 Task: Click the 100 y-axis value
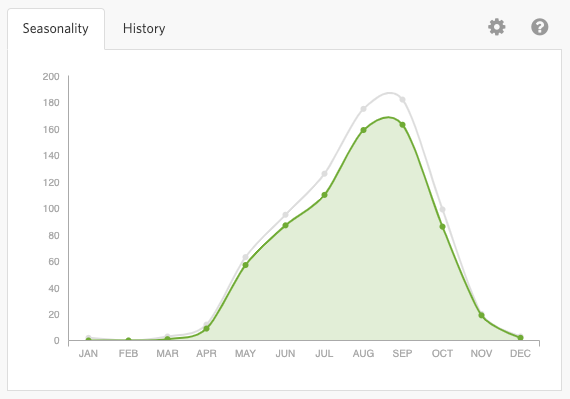(x=51, y=209)
